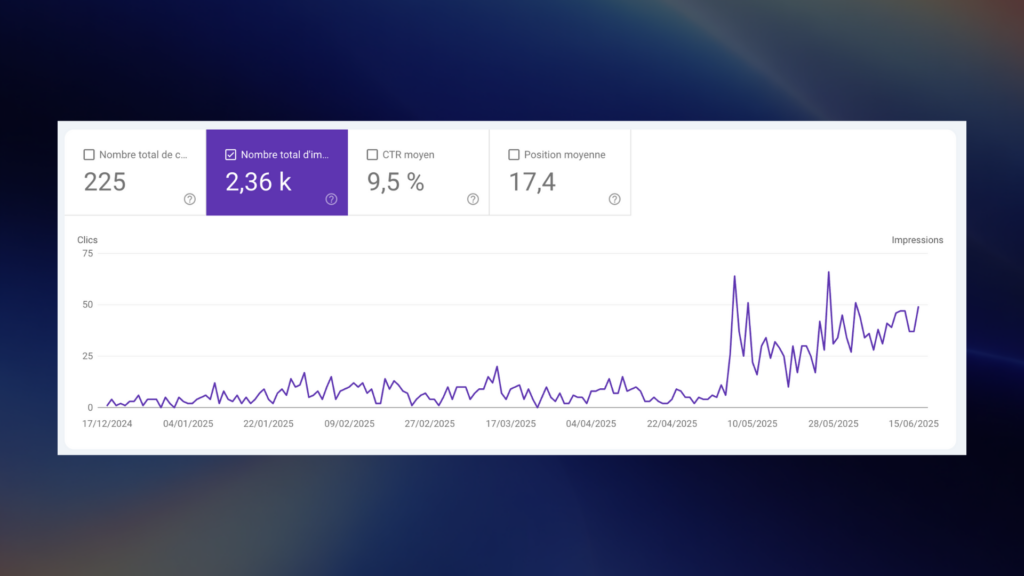Click the 2,36 k impressions value
1024x576 pixels.
(x=258, y=182)
